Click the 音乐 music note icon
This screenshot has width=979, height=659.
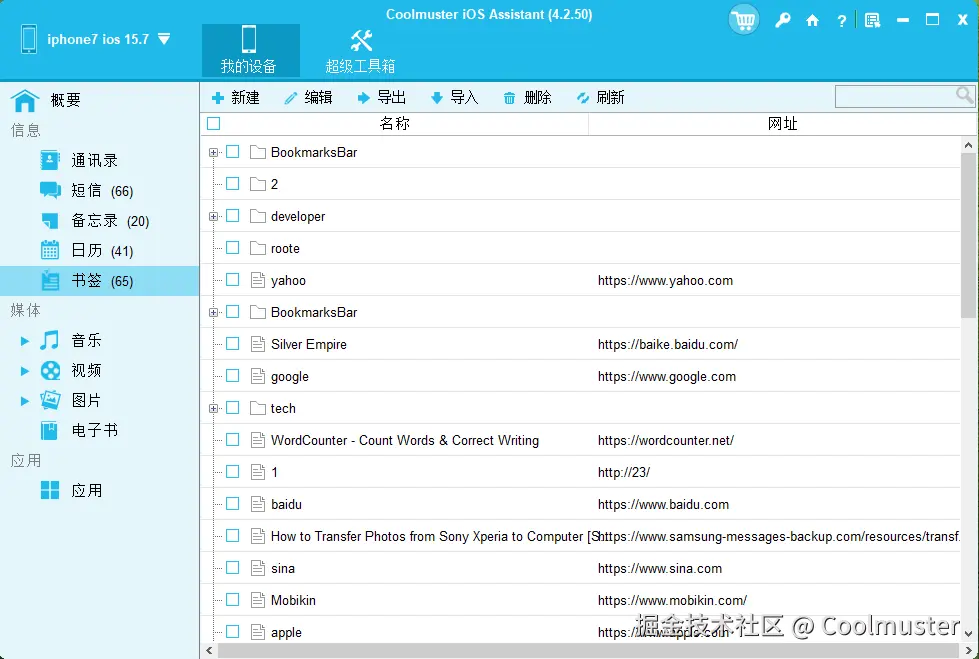(50, 340)
